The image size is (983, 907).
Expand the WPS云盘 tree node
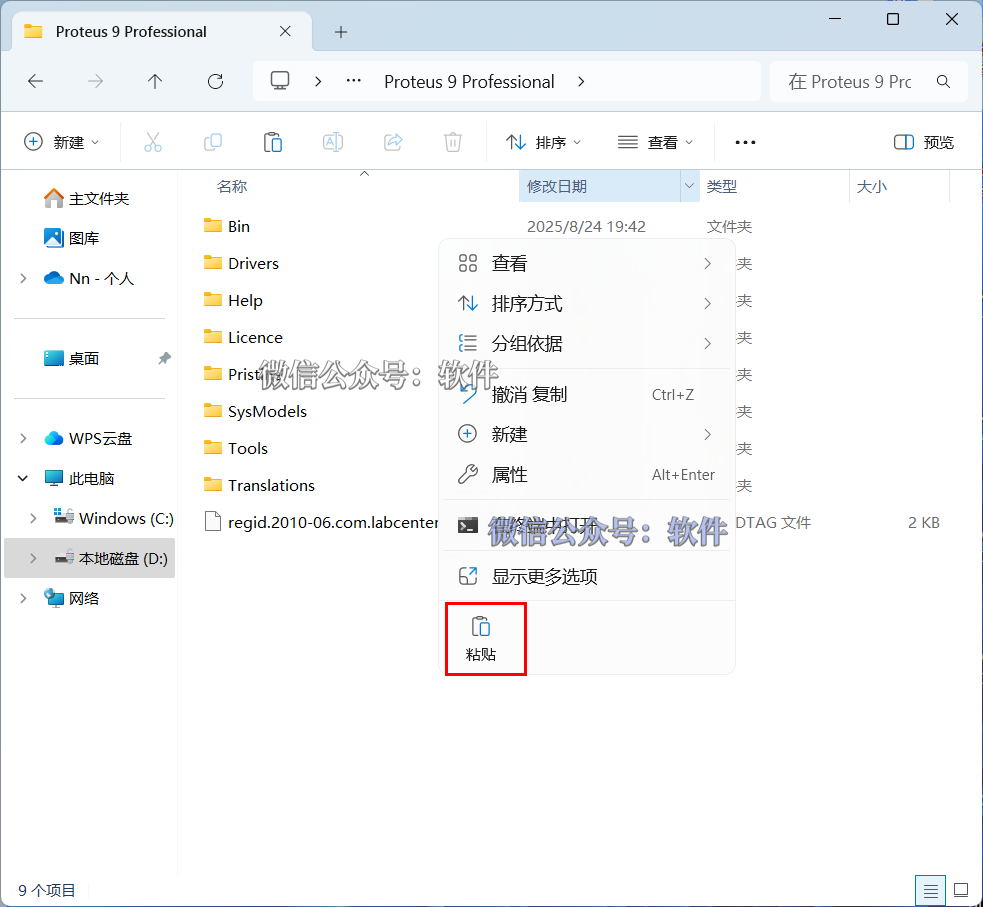[23, 438]
